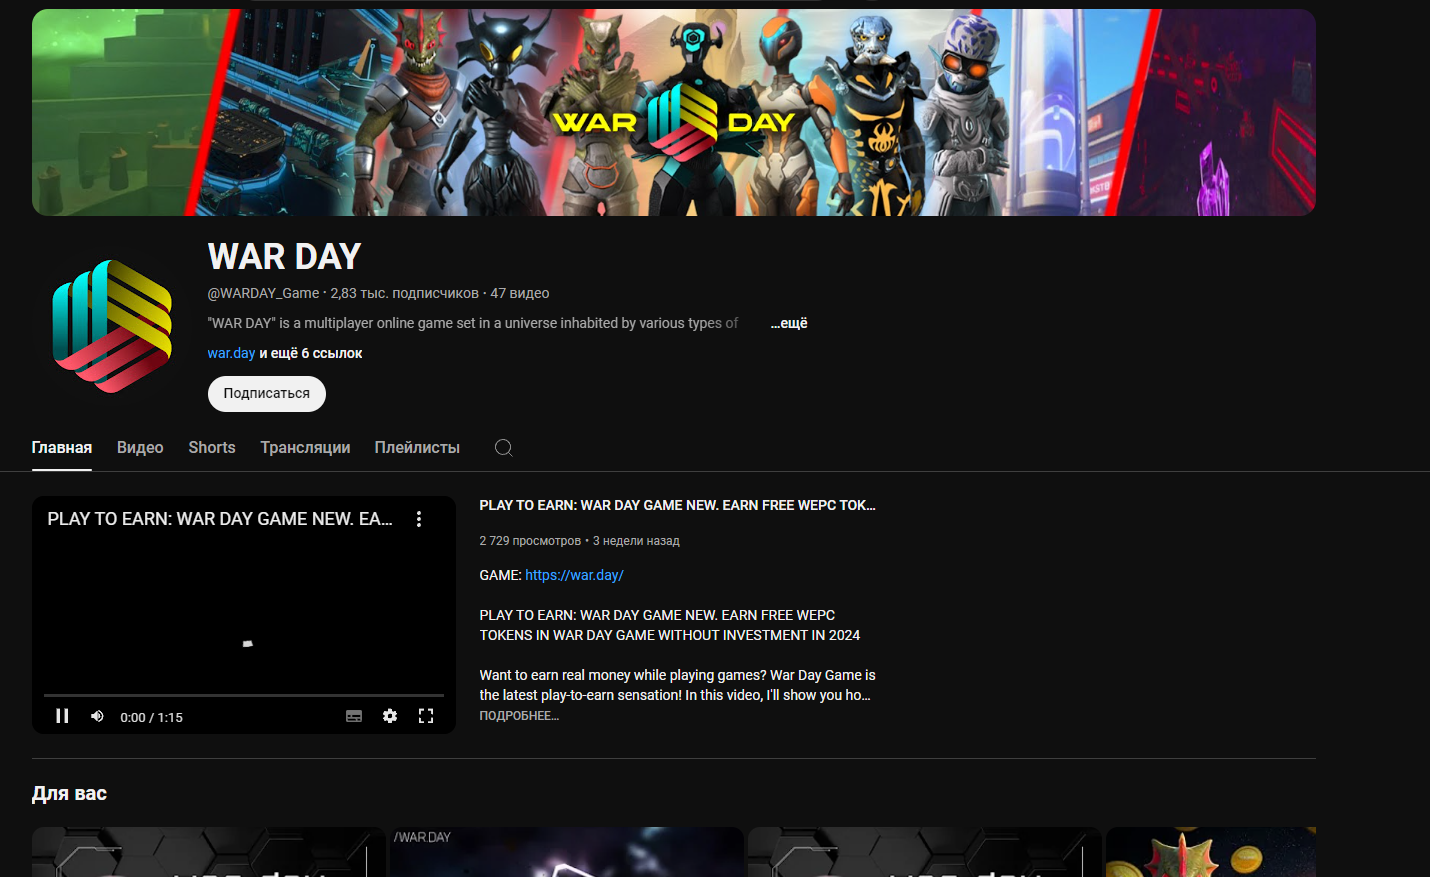The width and height of the screenshot is (1430, 877).
Task: Click the 2,83 тыс. подписчиков text
Action: pos(405,293)
